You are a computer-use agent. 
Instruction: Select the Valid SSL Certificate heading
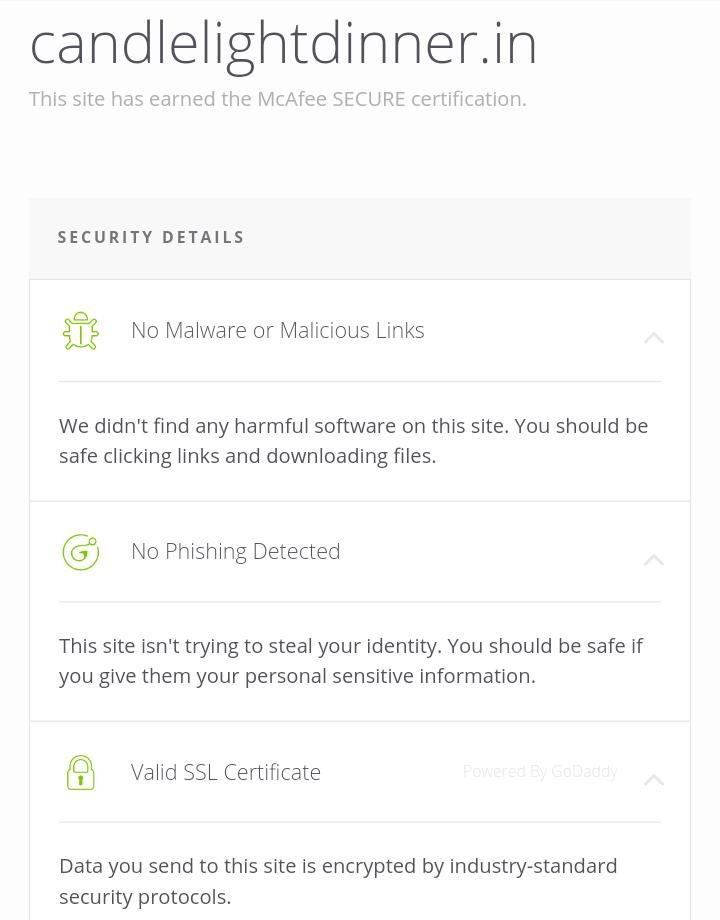coord(225,772)
